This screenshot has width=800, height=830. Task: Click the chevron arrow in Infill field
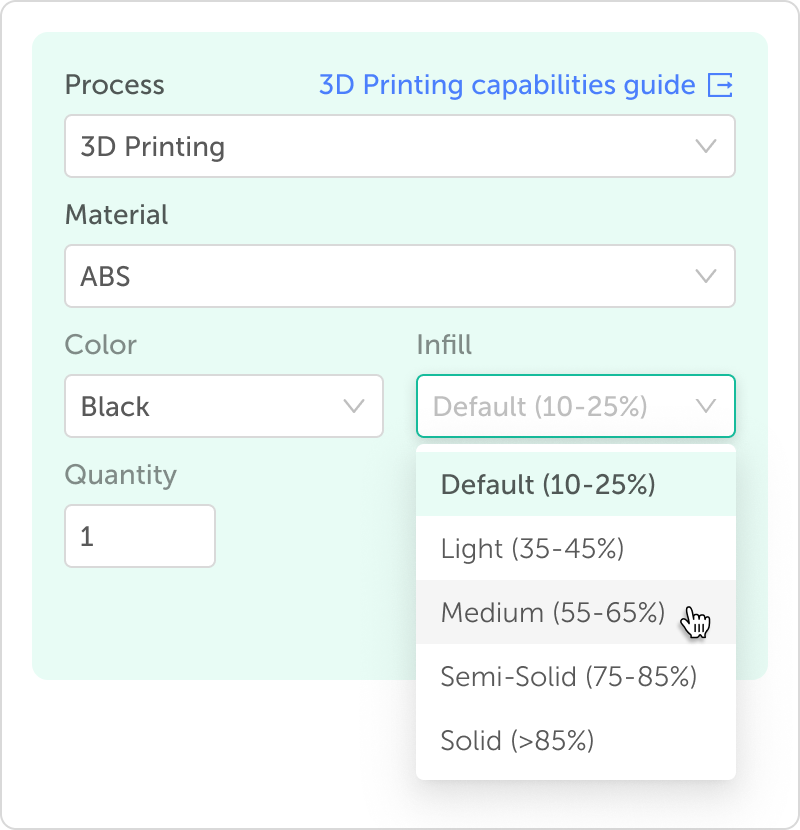point(706,406)
